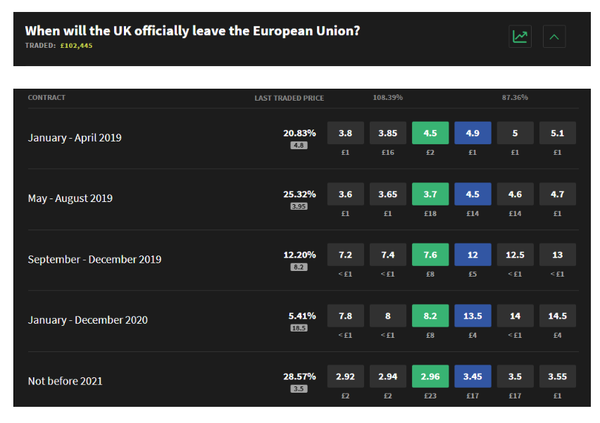
Task: Choose green 8.2 price for January - December 2020
Action: pyautogui.click(x=430, y=316)
